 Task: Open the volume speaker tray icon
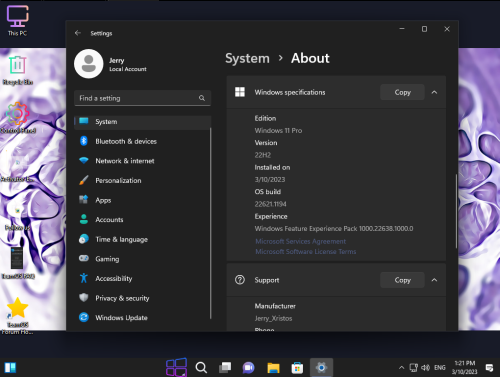(425, 368)
